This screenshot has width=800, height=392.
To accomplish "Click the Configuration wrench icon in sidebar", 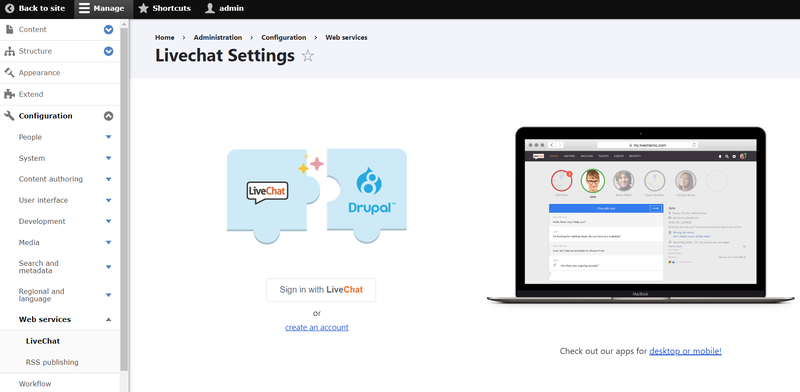I will (x=9, y=116).
